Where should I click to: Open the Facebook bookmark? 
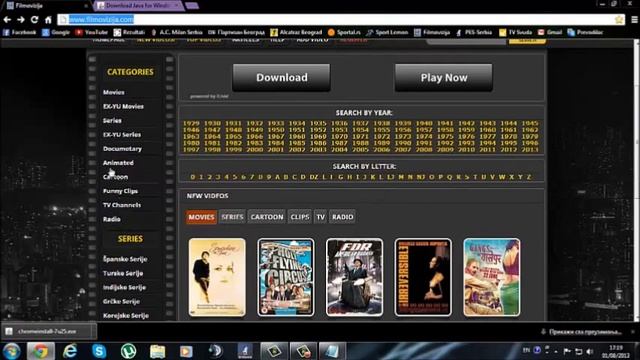coord(19,32)
